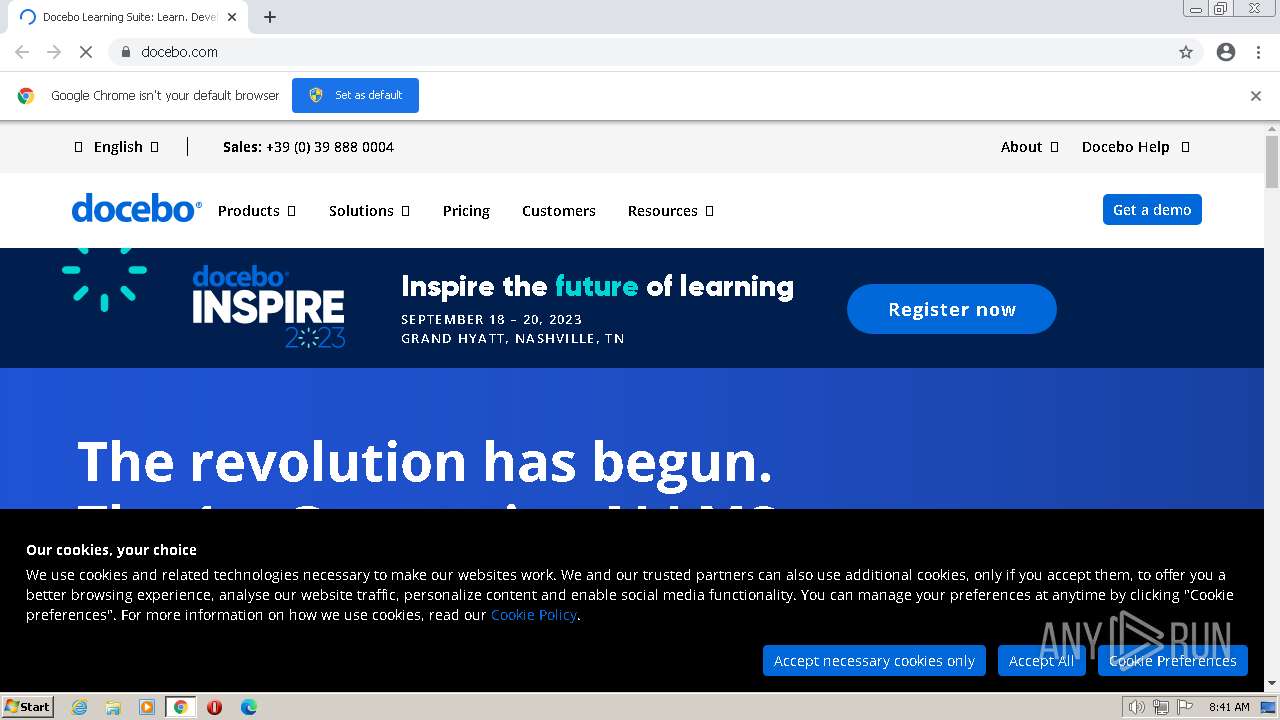Expand the English language dropdown
Screen dimensions: 1280x720
pos(117,147)
